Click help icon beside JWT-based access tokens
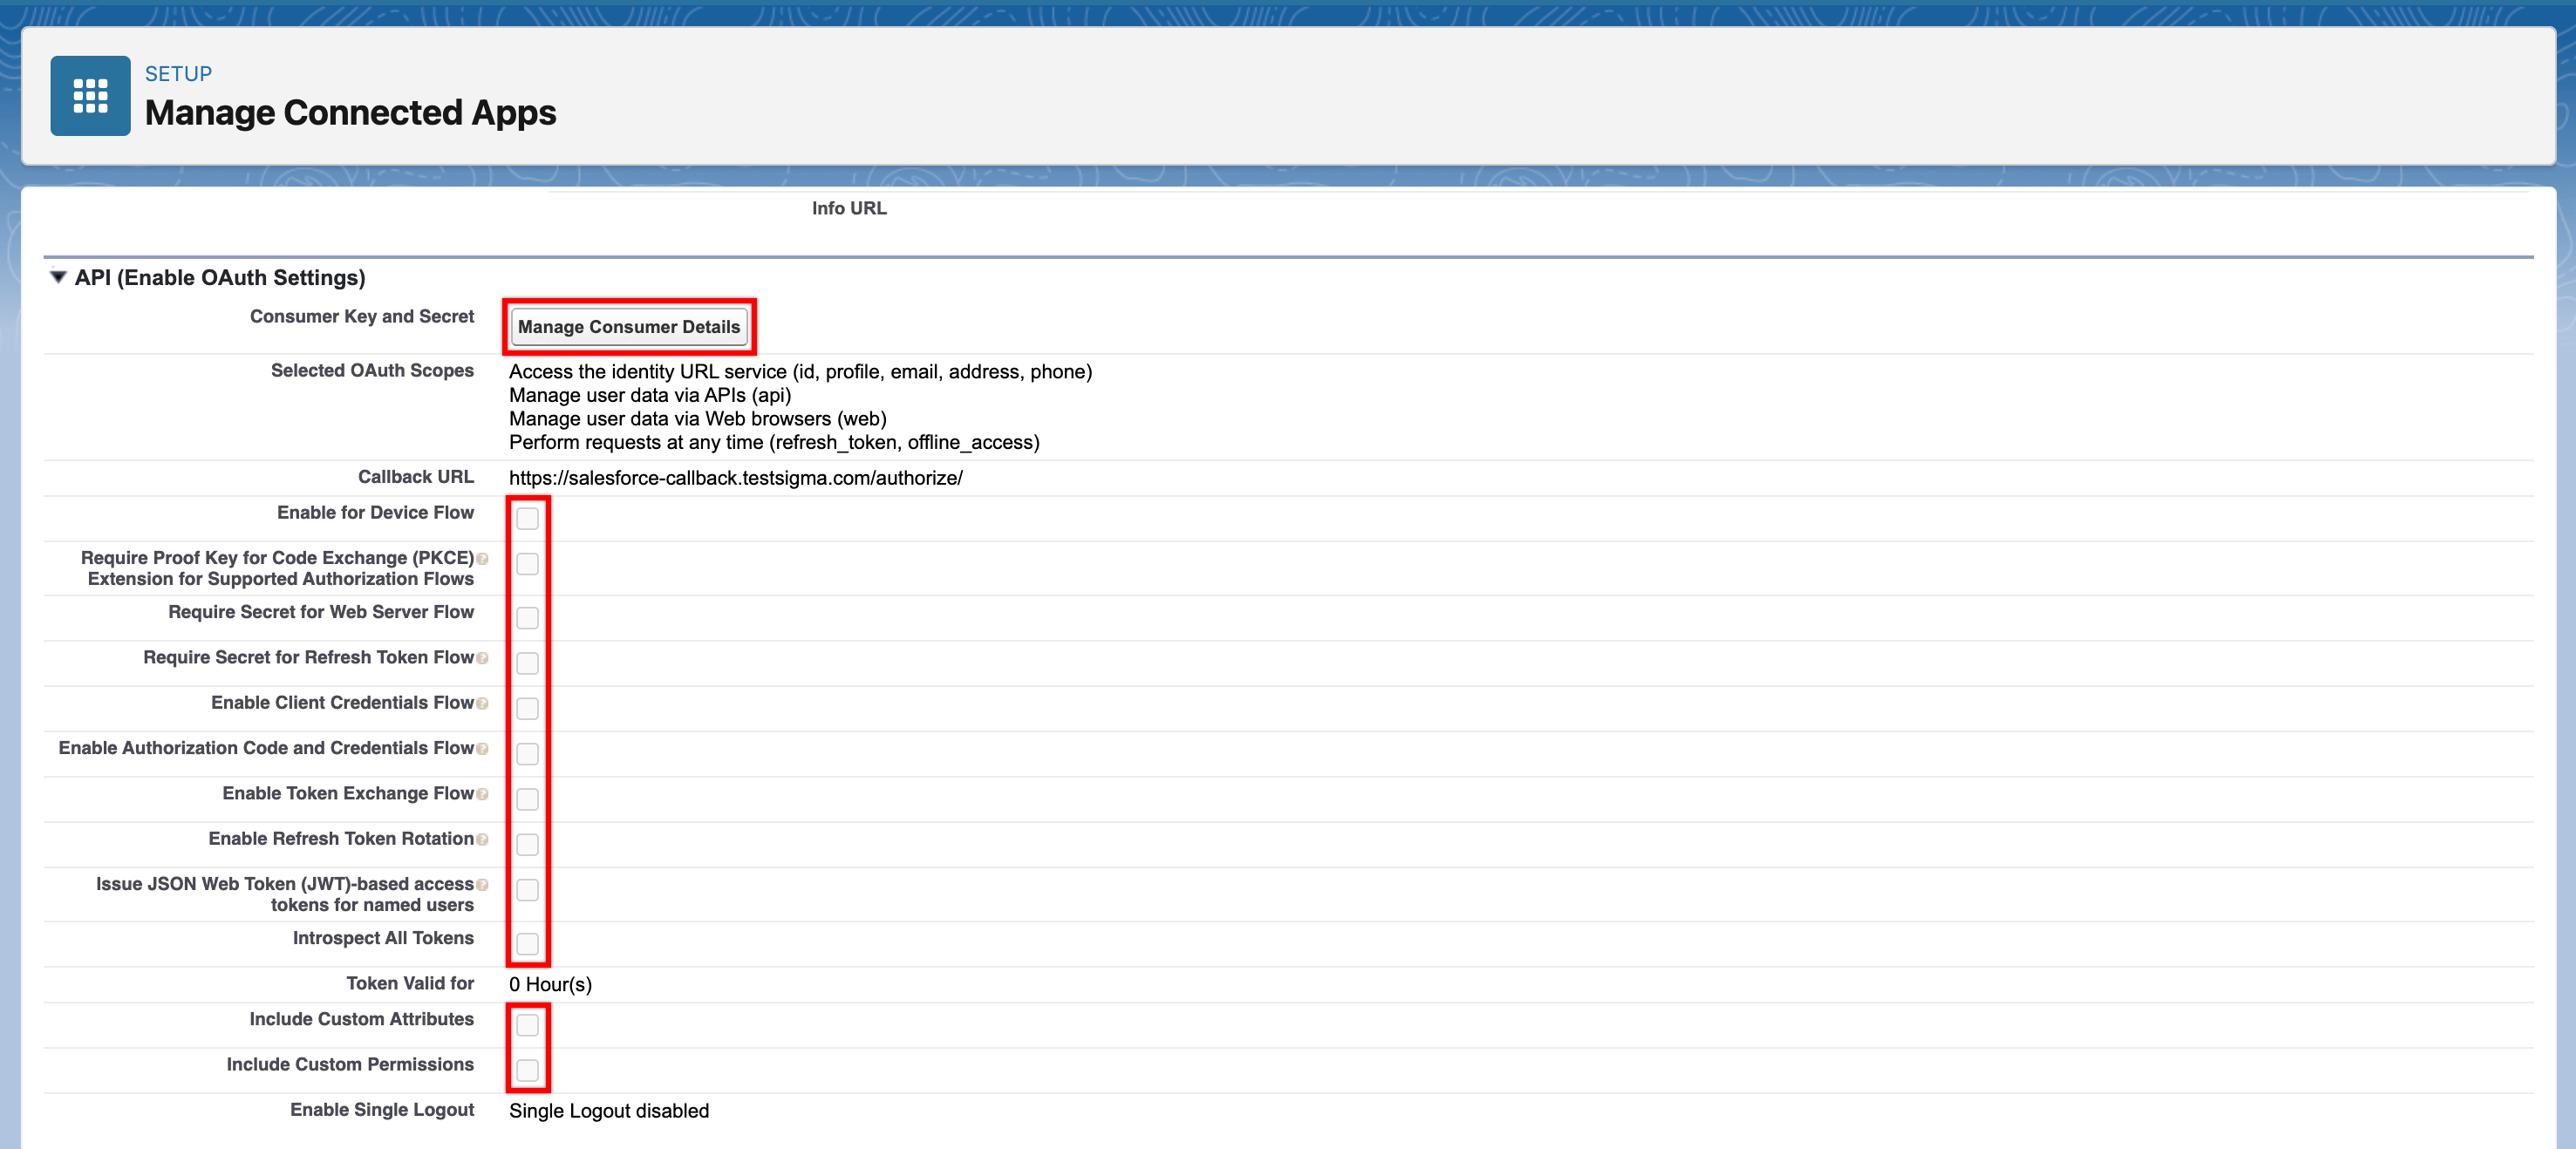The image size is (2576, 1149). tap(482, 885)
